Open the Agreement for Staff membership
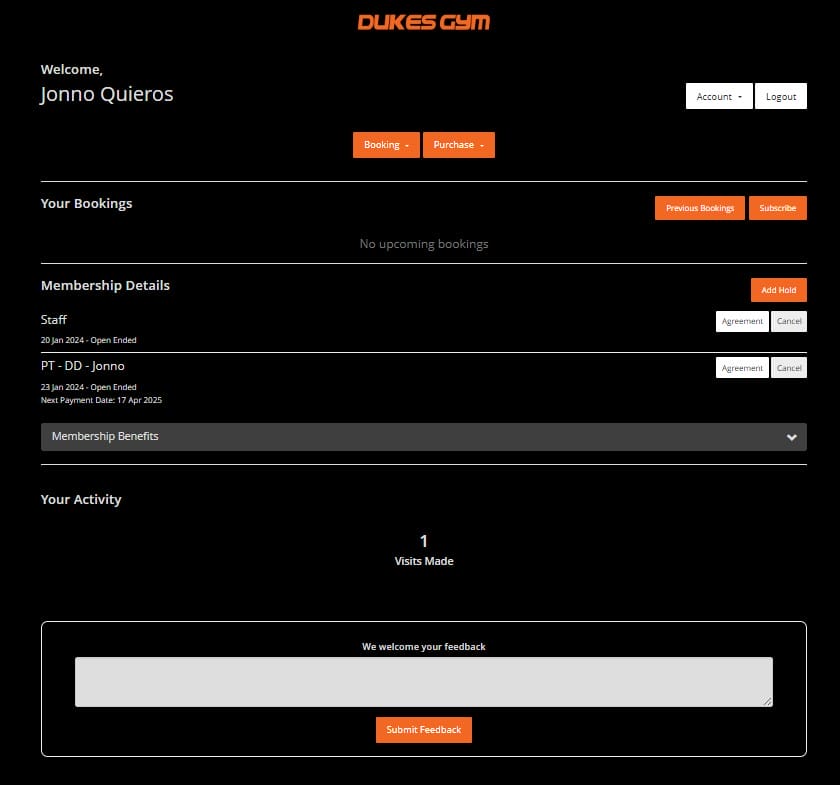The height and width of the screenshot is (785, 840). coord(742,321)
